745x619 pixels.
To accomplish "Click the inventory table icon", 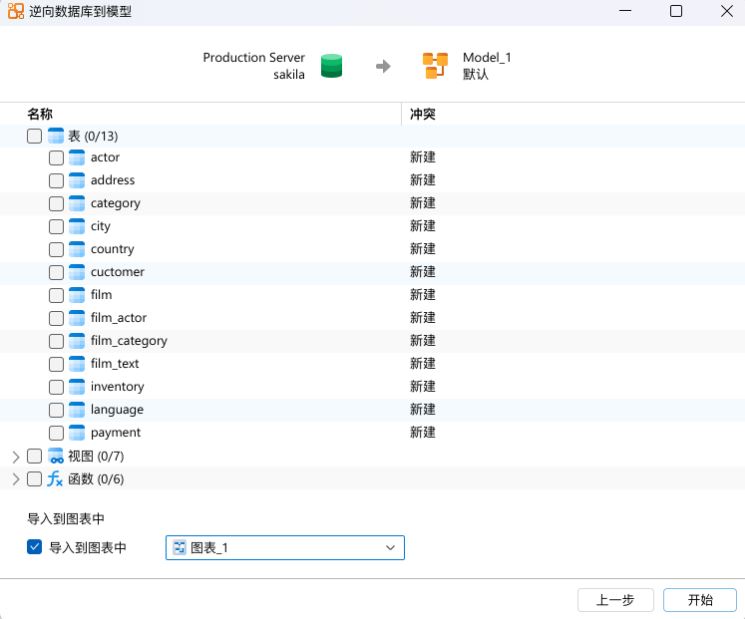I will coord(76,387).
